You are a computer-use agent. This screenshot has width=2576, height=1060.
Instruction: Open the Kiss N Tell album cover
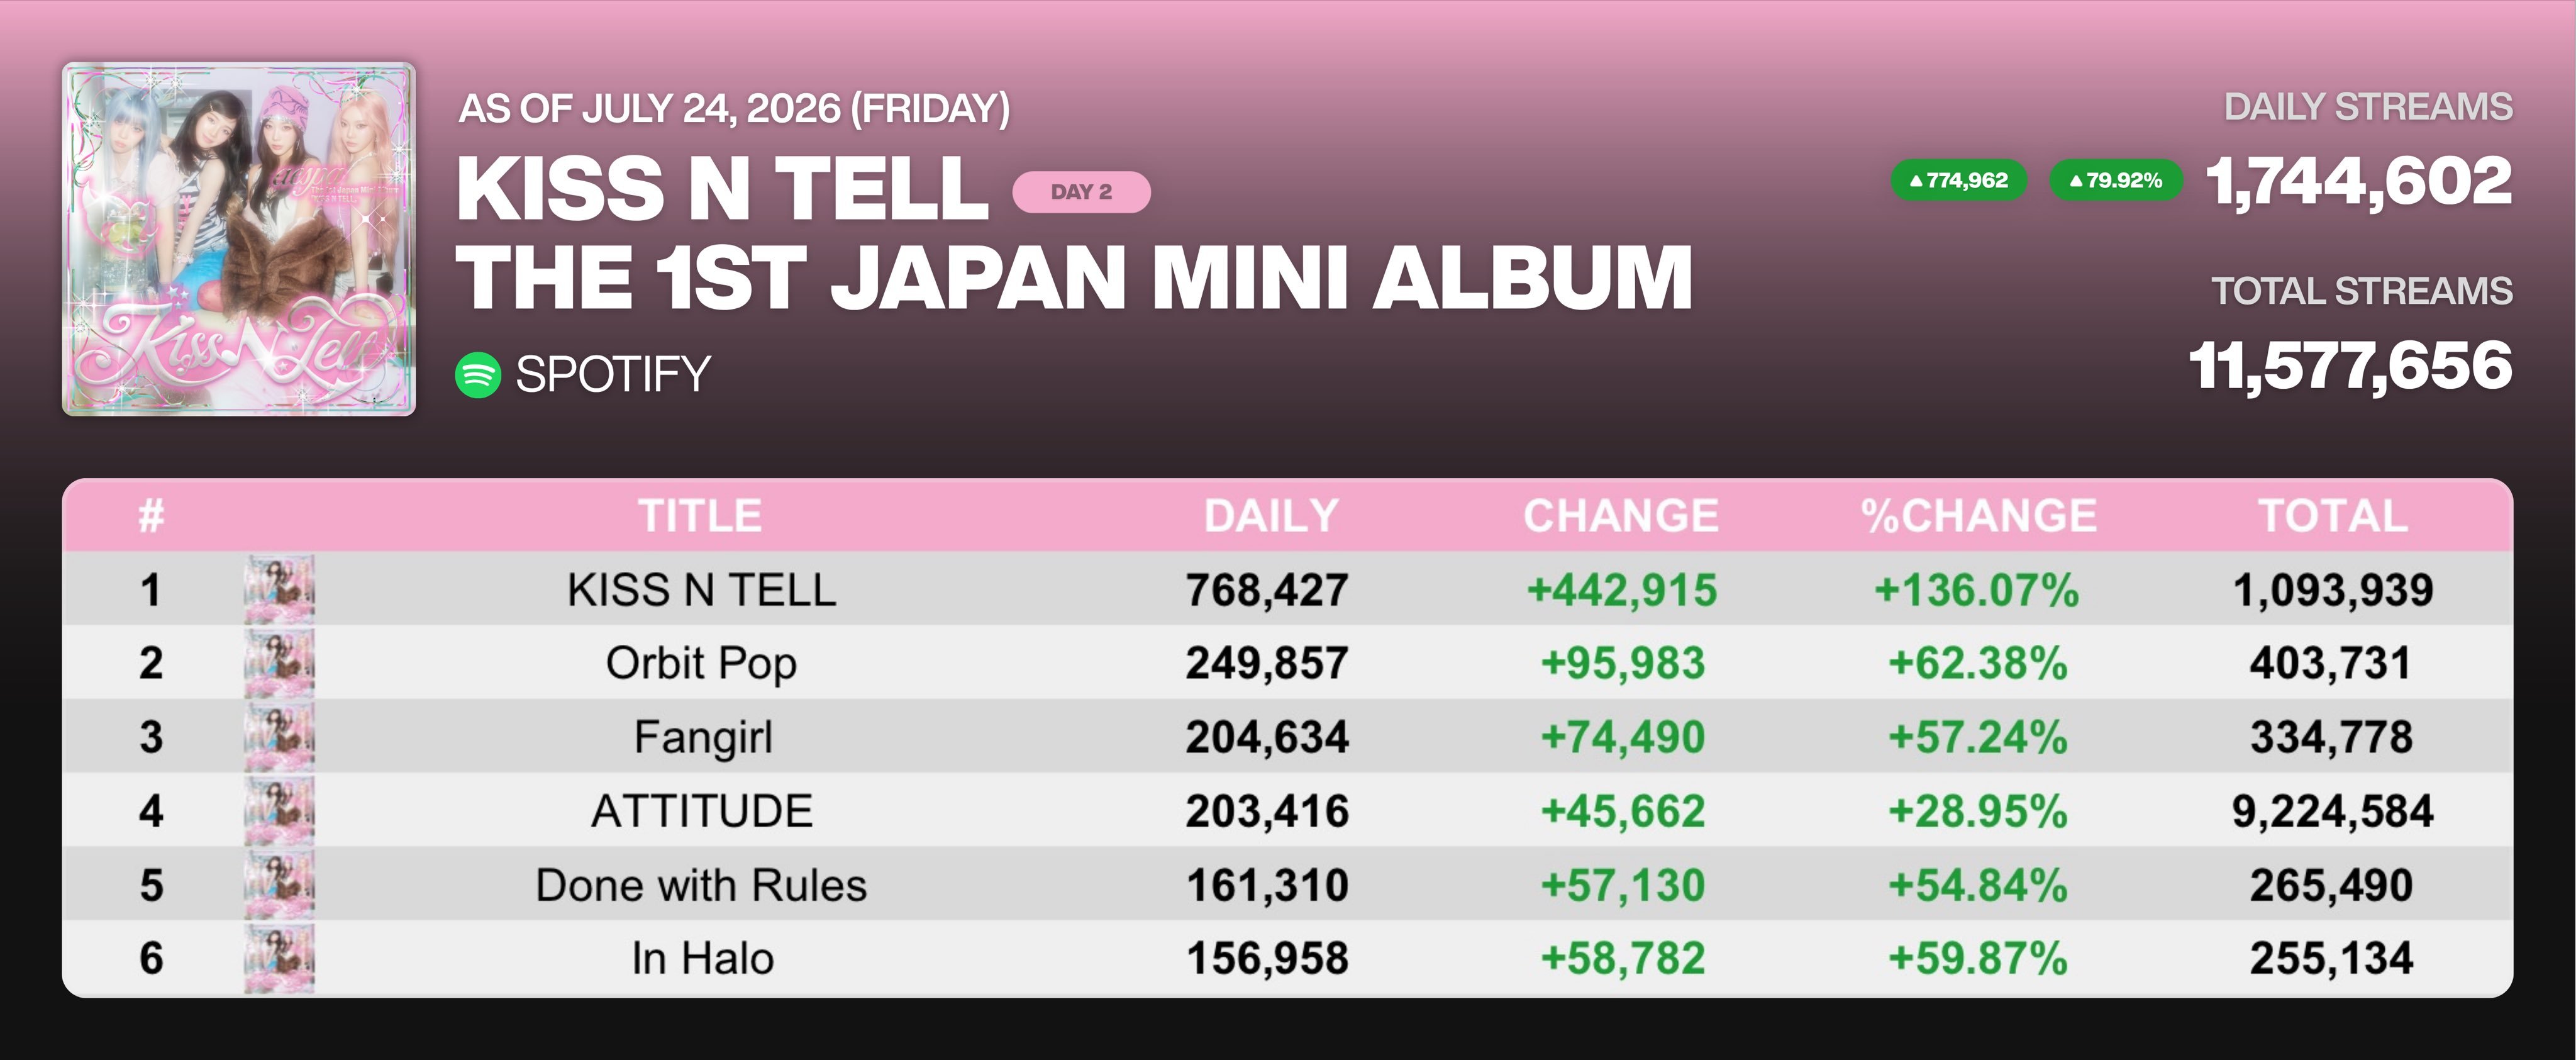pos(239,239)
